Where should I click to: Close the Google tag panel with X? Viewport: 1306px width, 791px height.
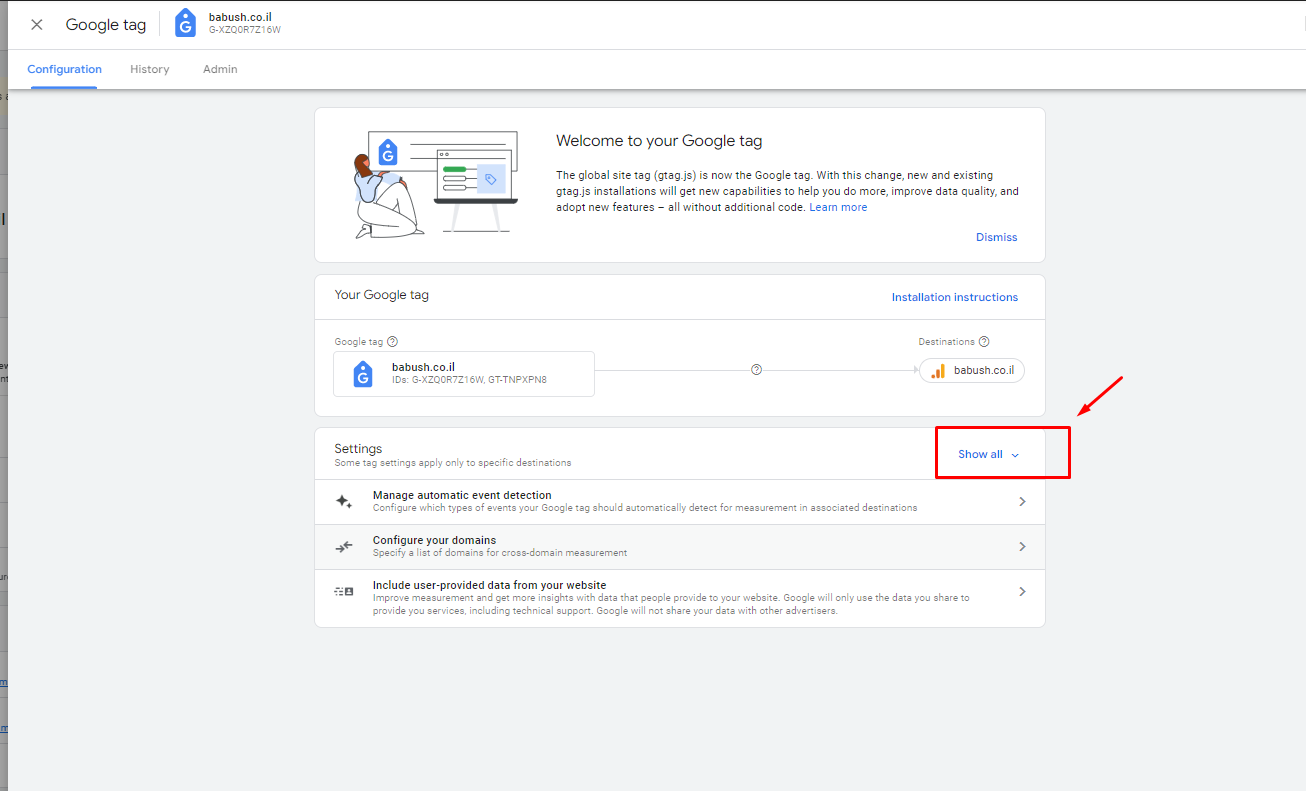pyautogui.click(x=37, y=25)
